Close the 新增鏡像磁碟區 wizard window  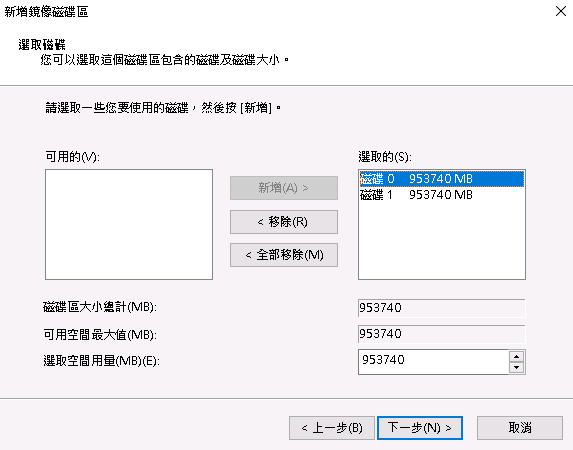coord(561,11)
